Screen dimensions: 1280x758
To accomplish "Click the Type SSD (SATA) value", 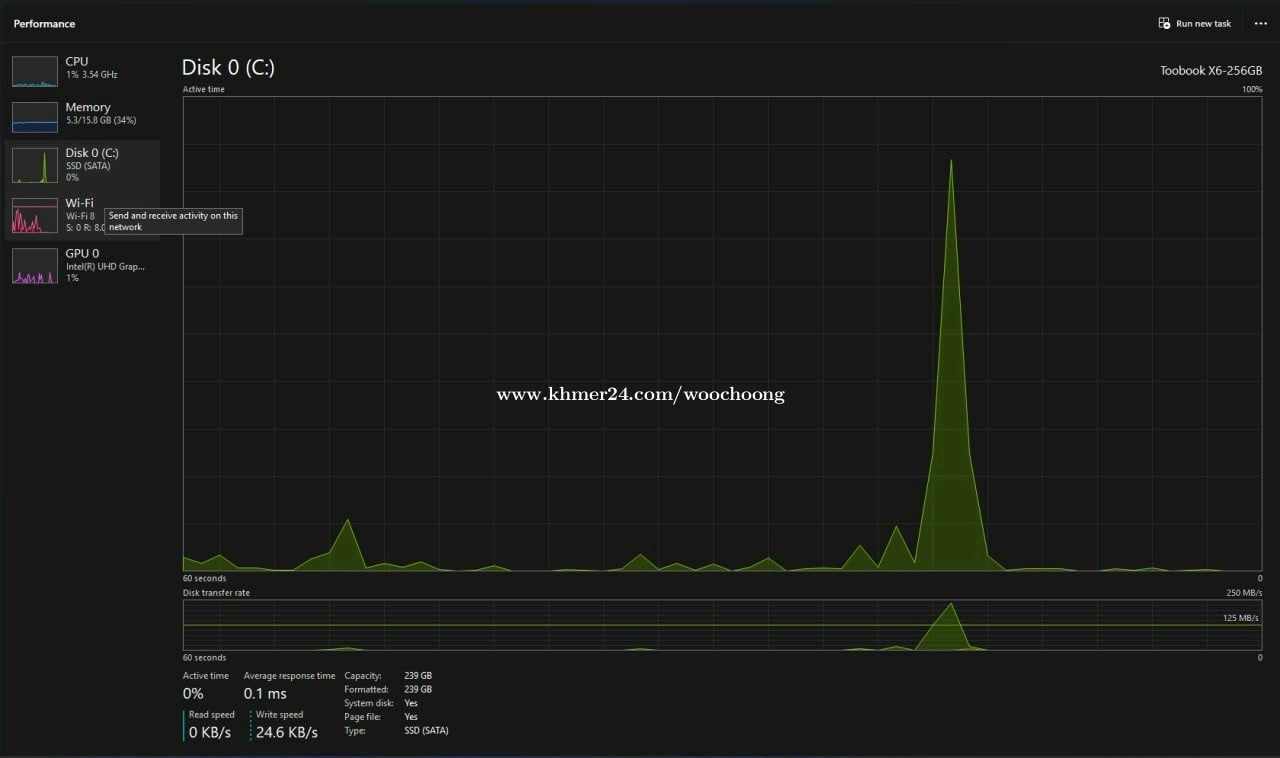I will pyautogui.click(x=426, y=730).
